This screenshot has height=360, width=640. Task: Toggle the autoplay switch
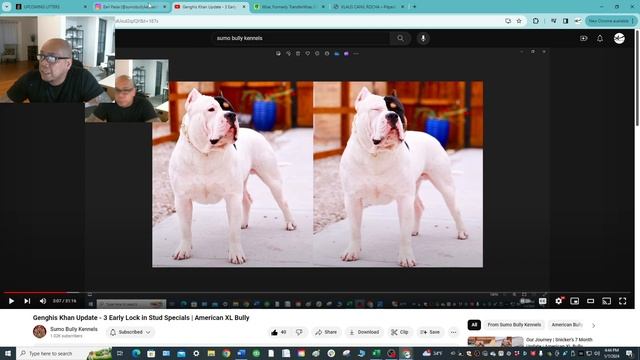[x=526, y=301]
